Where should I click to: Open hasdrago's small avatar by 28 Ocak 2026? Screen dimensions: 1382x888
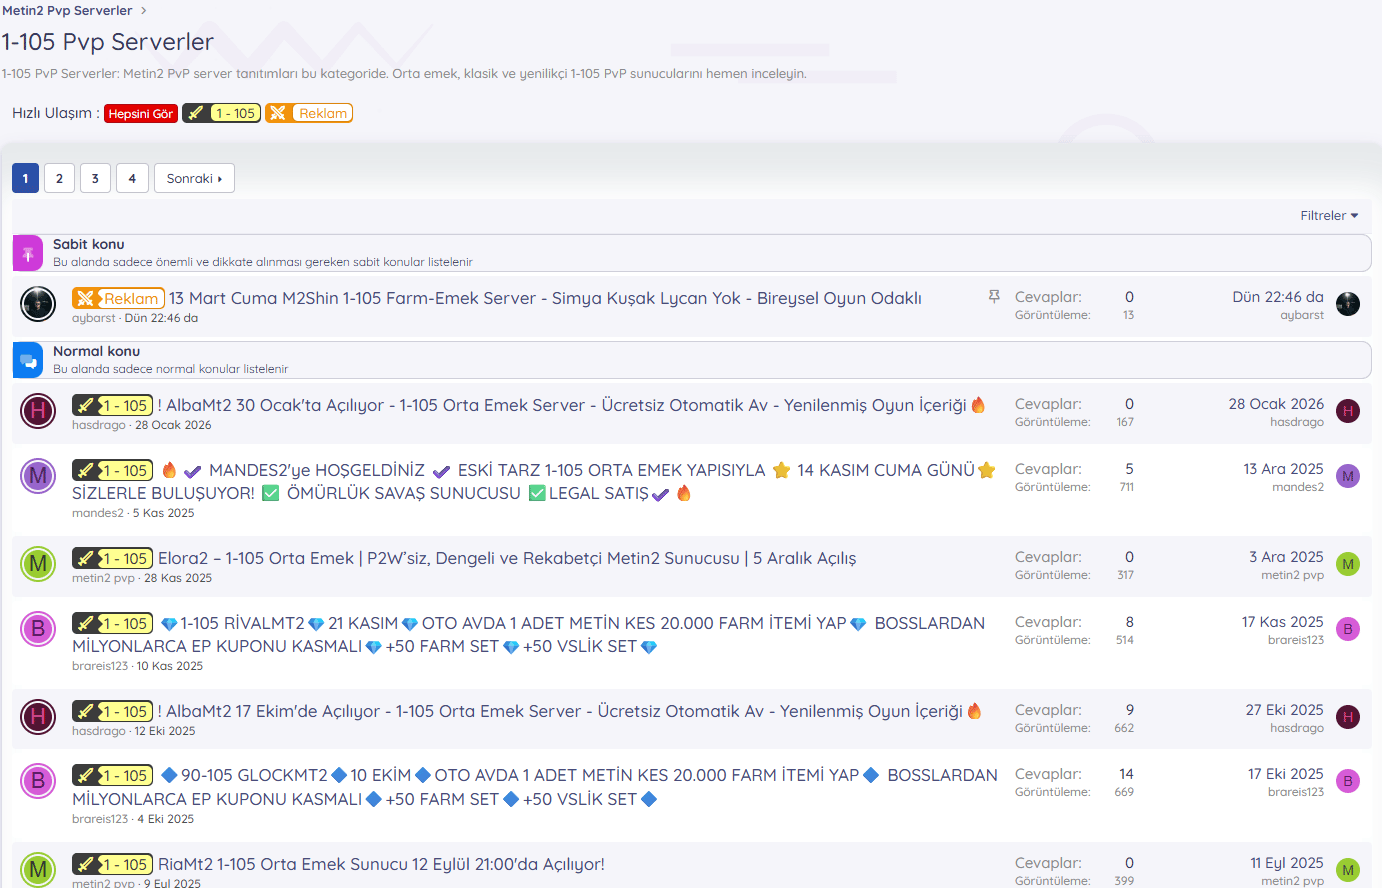(1348, 411)
